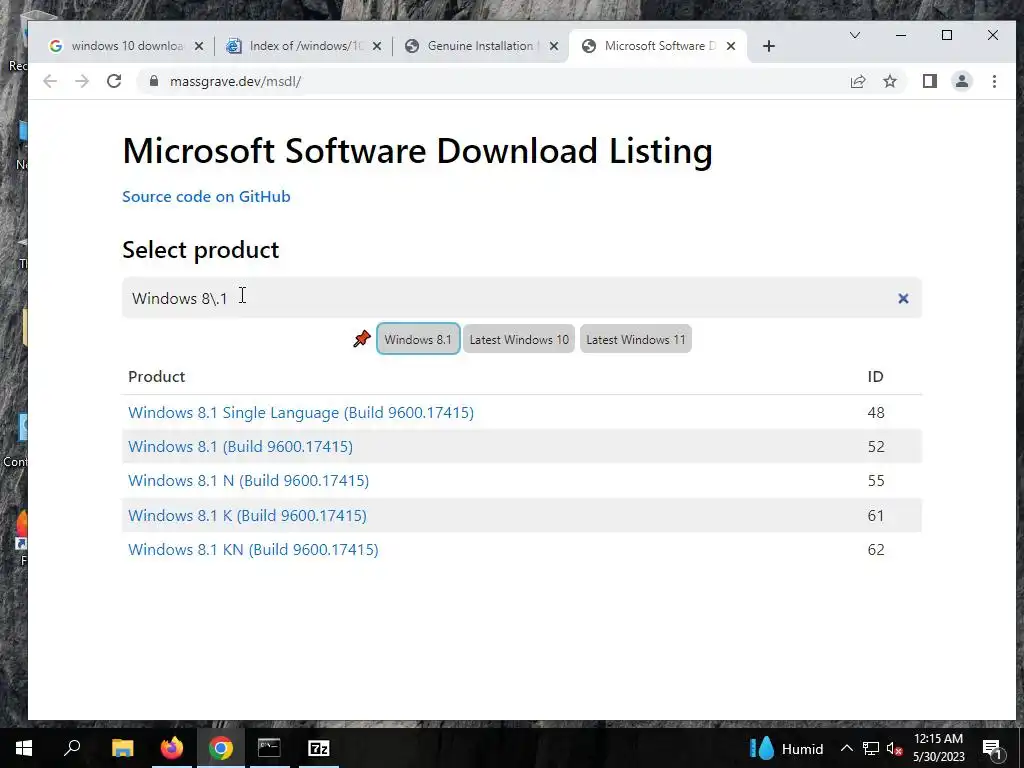Reload the massgrave.dev page

pos(114,81)
